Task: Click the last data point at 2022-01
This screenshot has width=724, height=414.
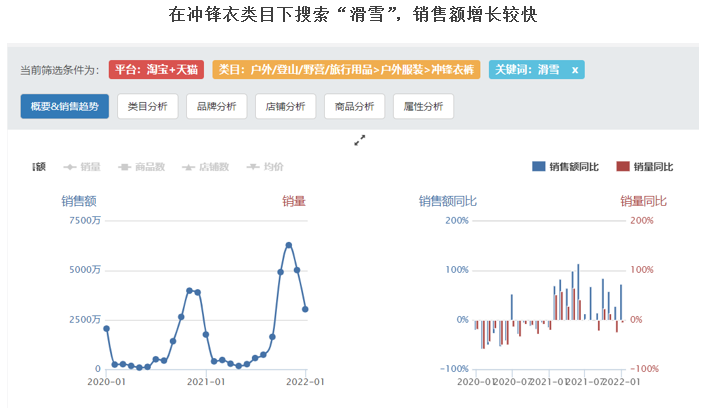Action: (305, 309)
